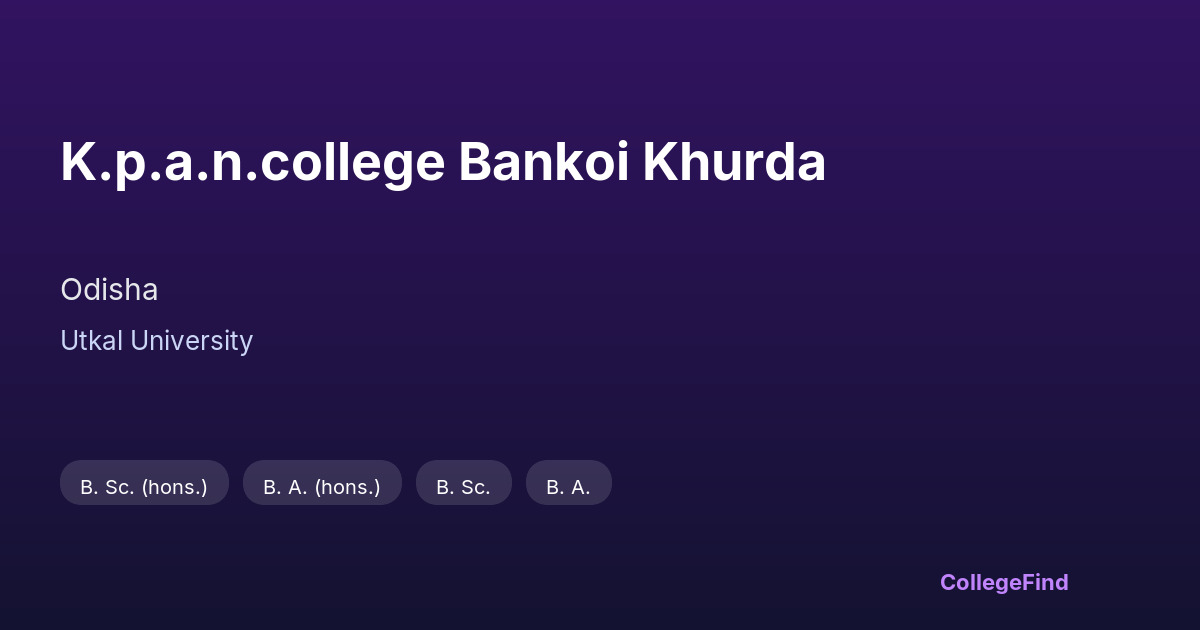Click the word Bankoi in the heading
1200x630 pixels.
544,162
